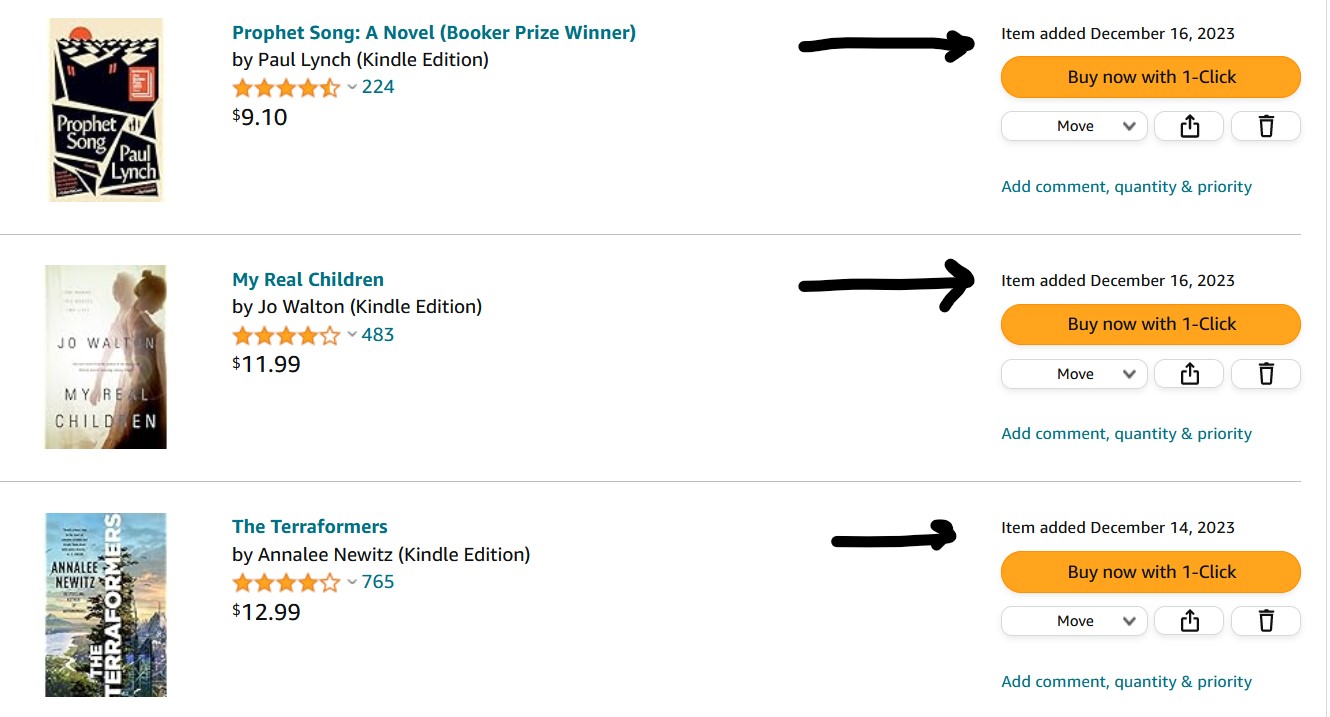Click the My Real Children cover thumbnail
This screenshot has height=717, width=1330.
coord(105,356)
